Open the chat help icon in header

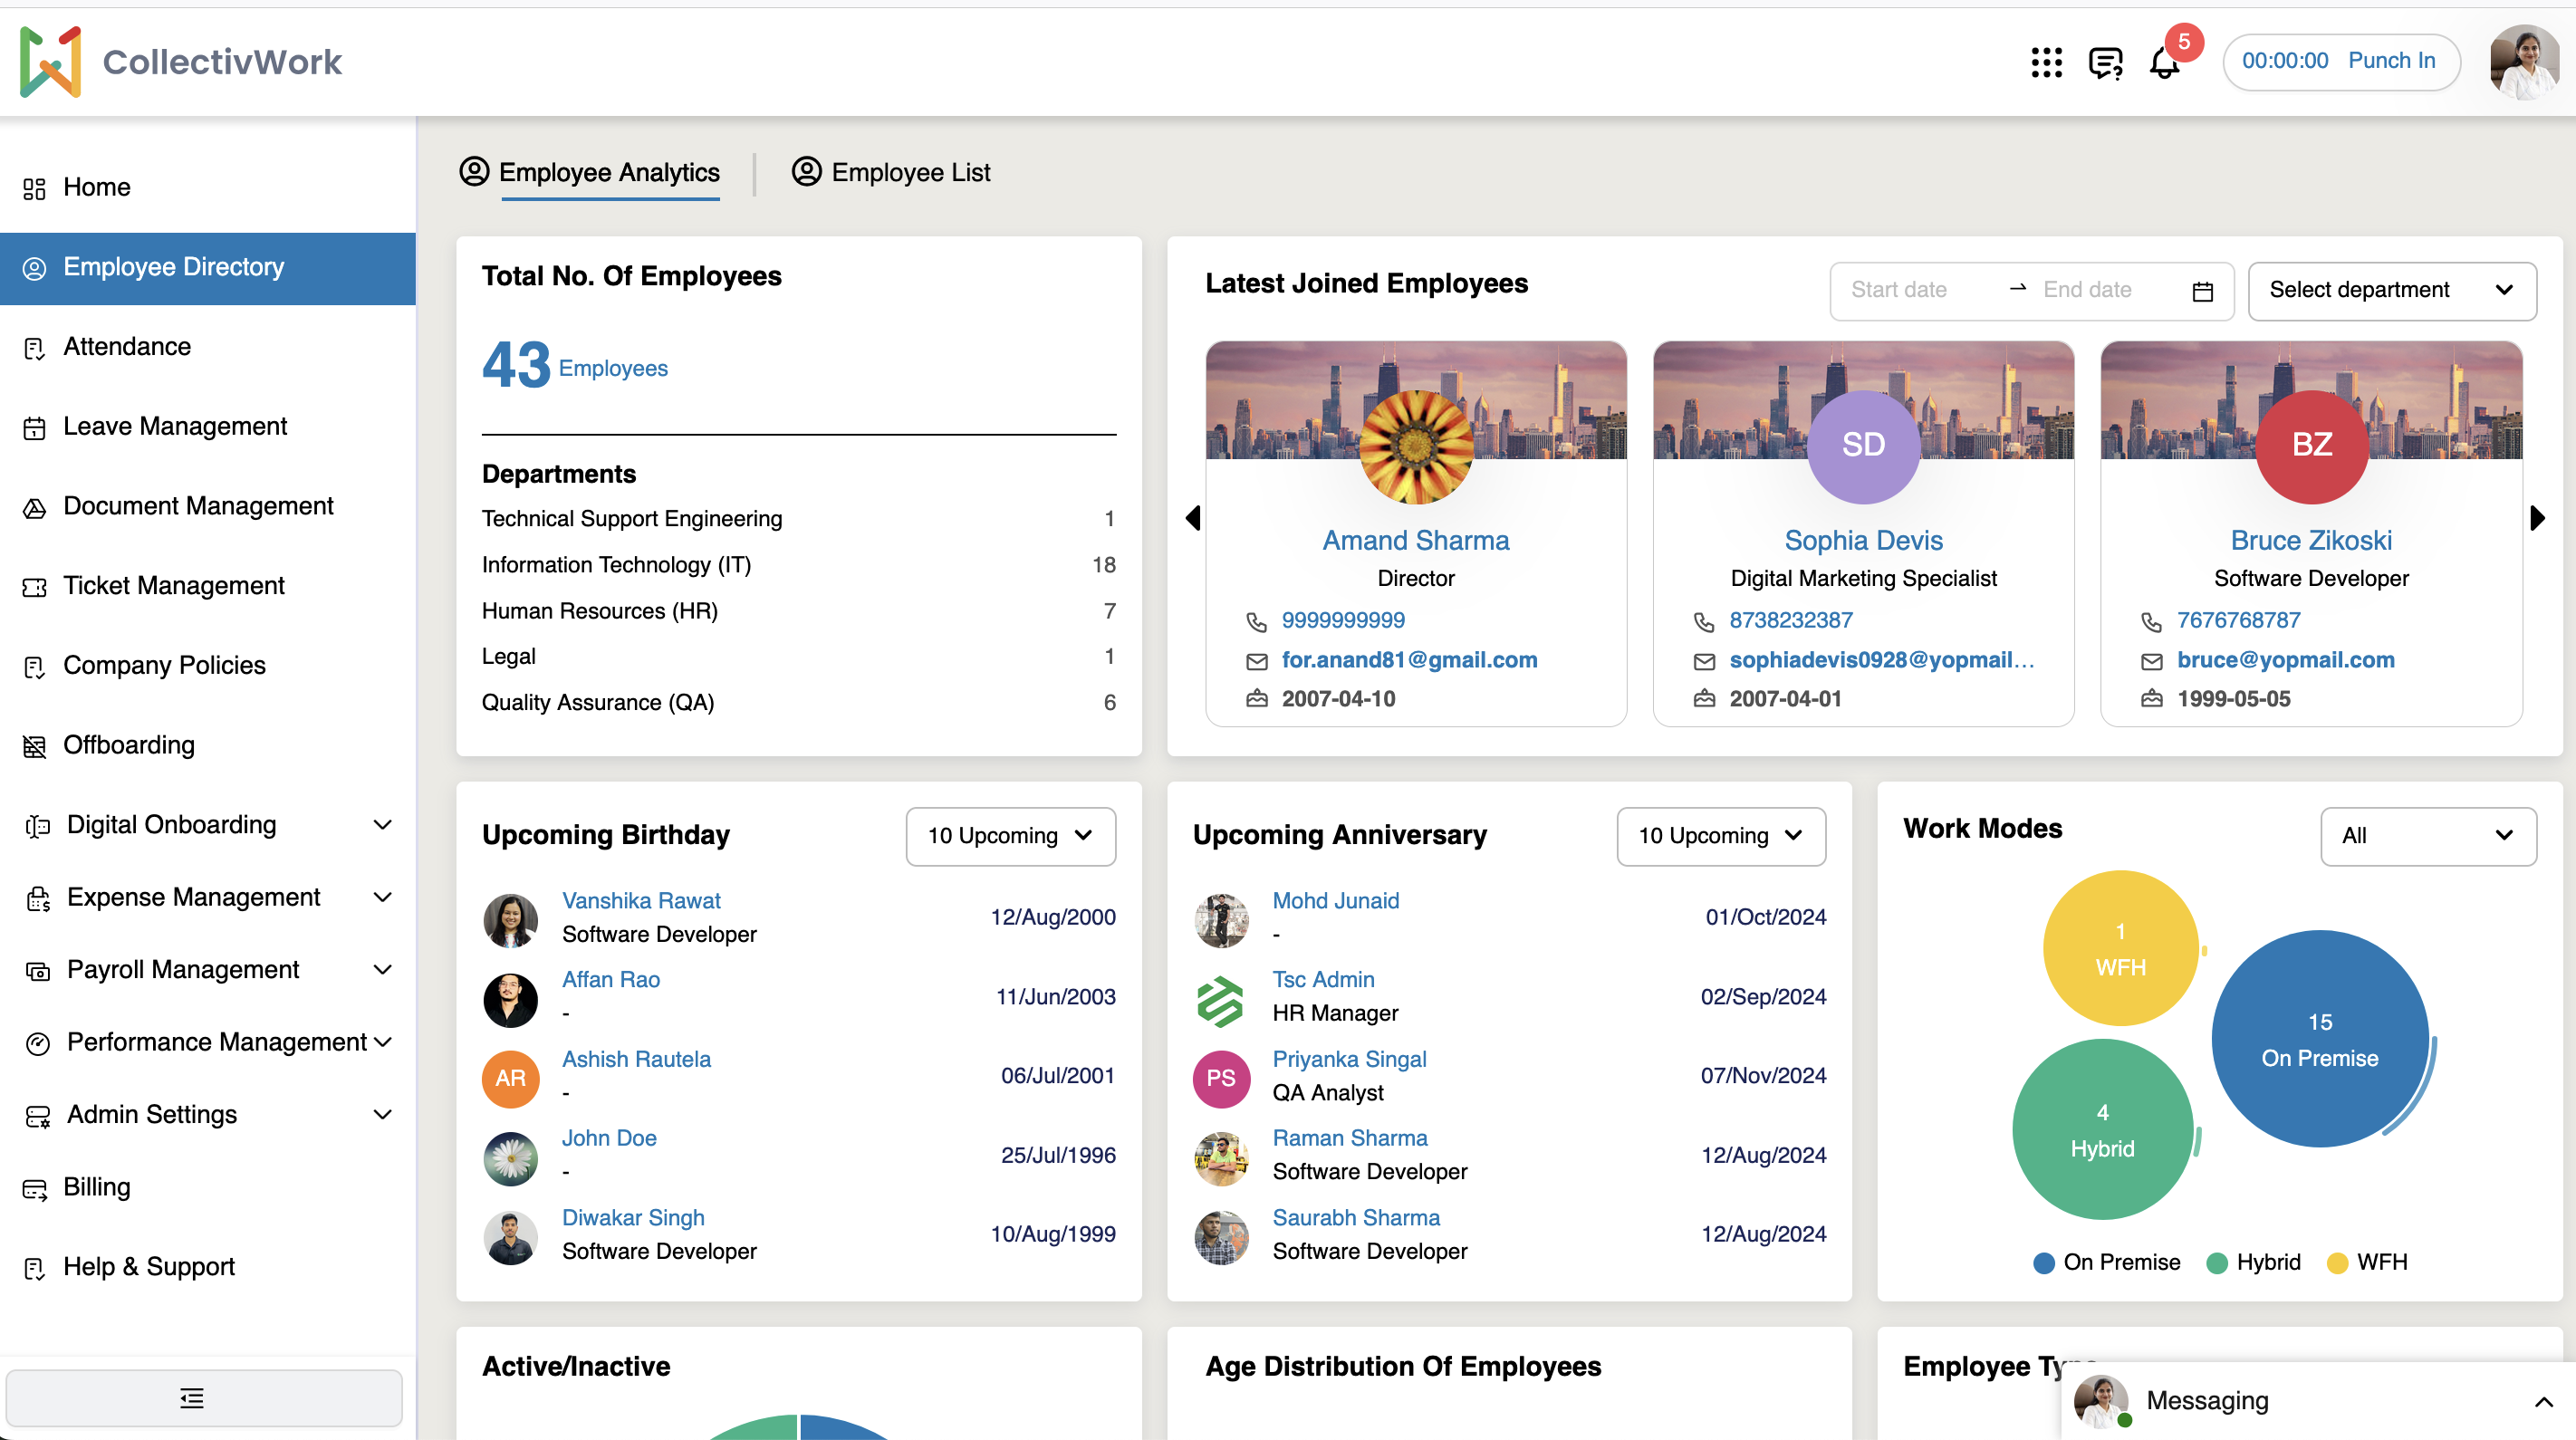(x=2105, y=62)
